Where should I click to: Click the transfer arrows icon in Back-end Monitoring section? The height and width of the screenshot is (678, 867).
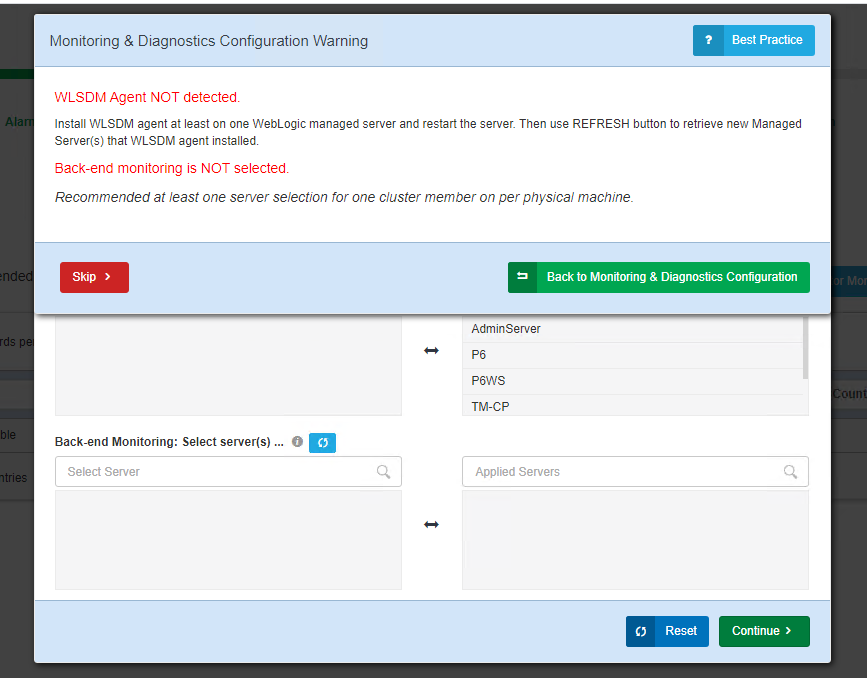point(431,524)
